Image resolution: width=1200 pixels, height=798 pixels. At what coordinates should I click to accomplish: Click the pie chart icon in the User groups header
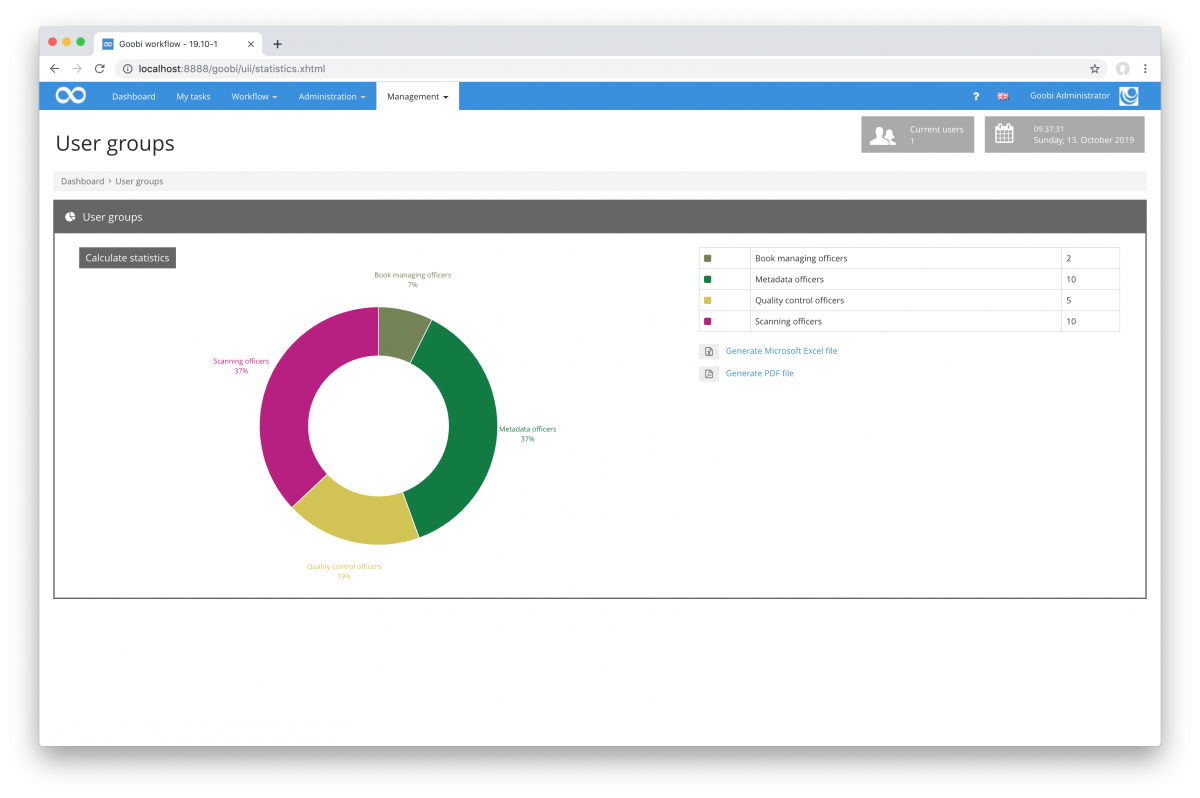69,216
